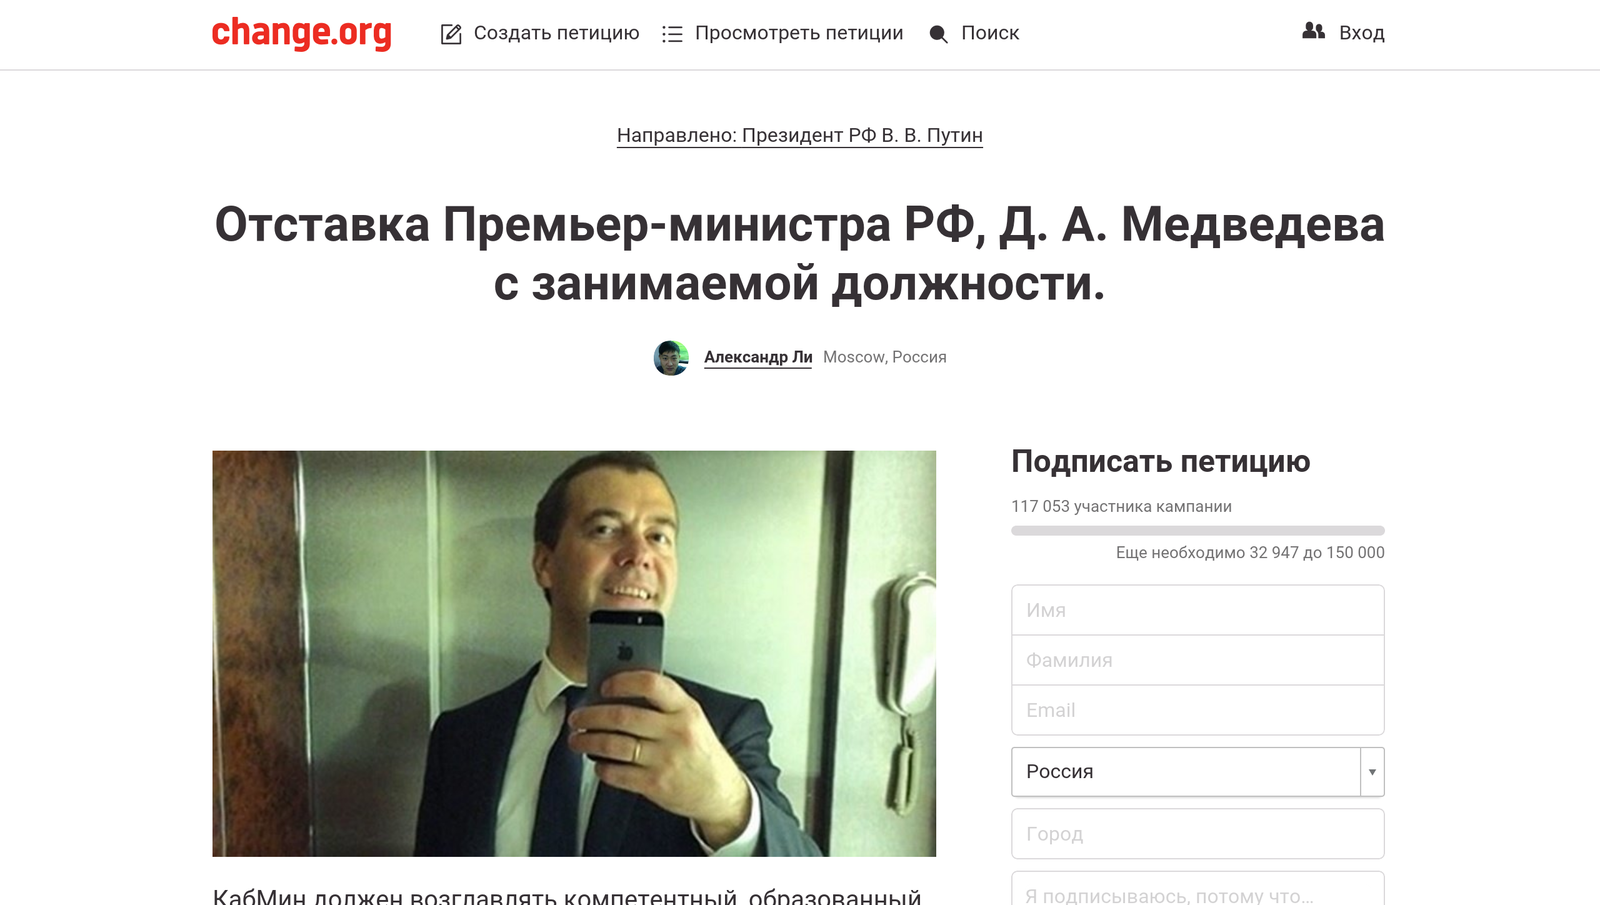Open the country dropdown arrow
1600x905 pixels.
point(1372,772)
